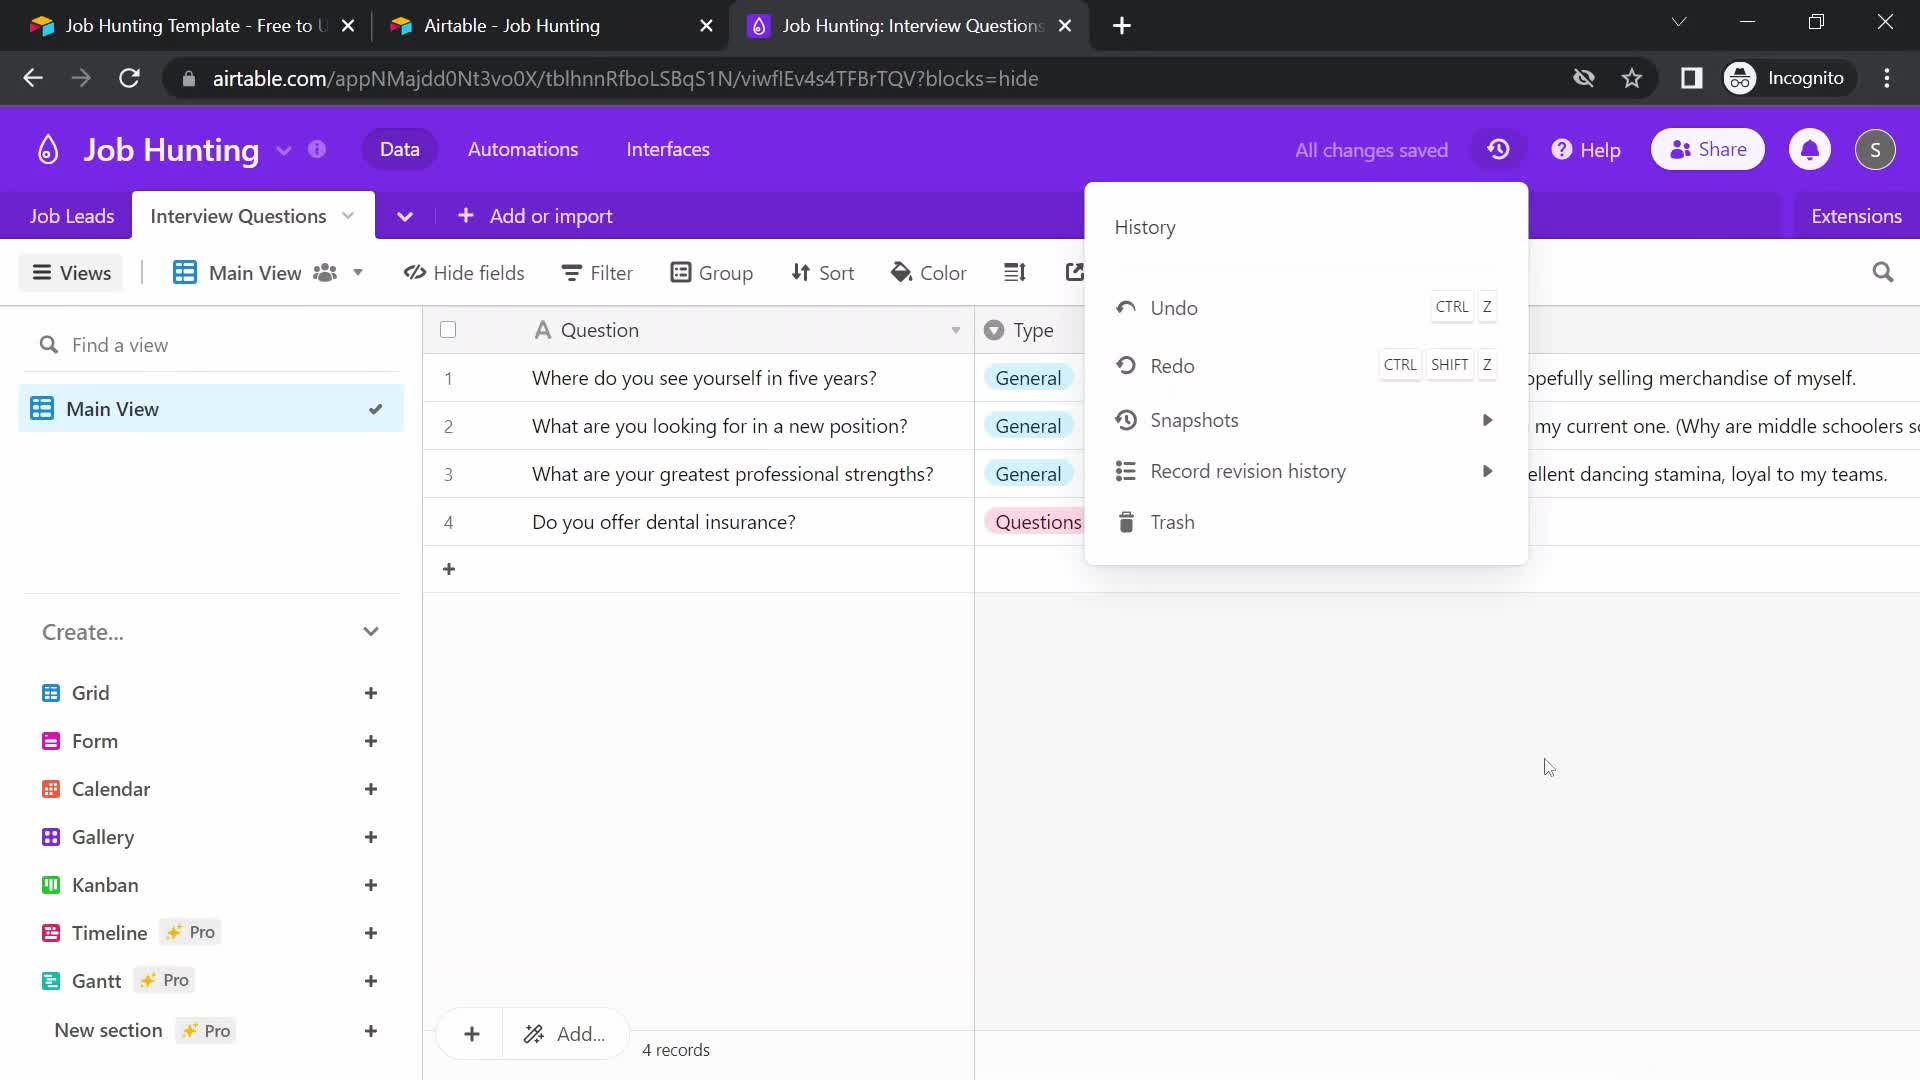The image size is (1920, 1080).
Task: Click the Color type swatch on row 4
Action: click(1039, 522)
